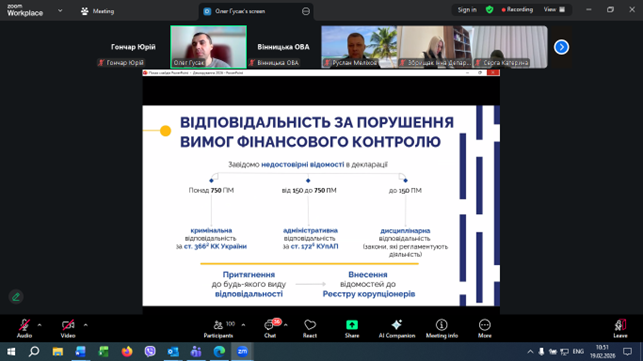Screen dimensions: 643x361
Task: Click the ENG language indicator
Action: point(578,352)
